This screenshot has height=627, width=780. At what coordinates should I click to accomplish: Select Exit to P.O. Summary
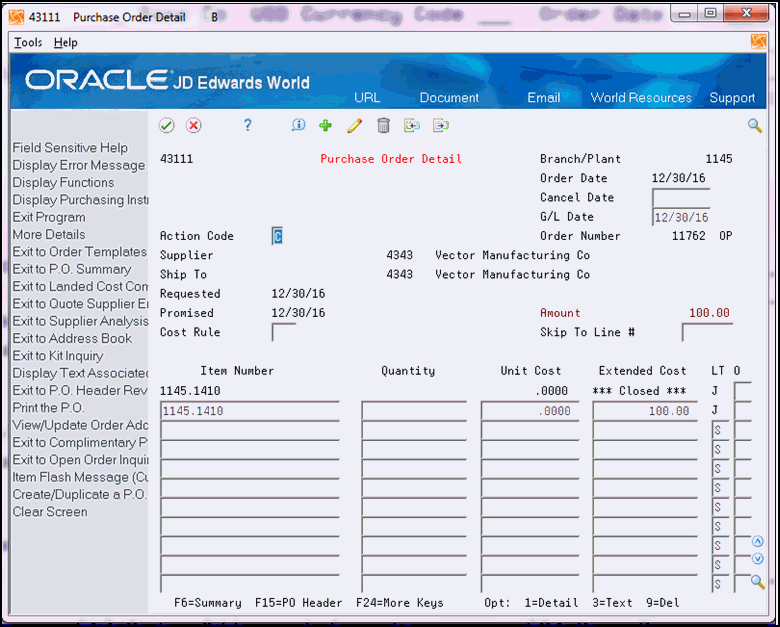tap(72, 269)
